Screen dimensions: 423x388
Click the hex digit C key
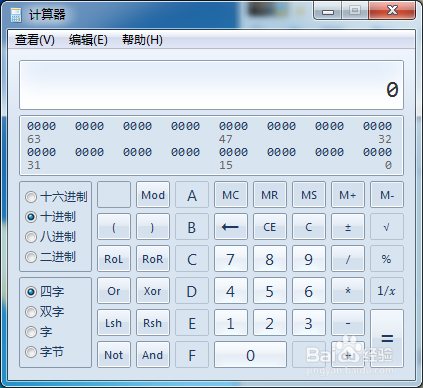point(192,259)
